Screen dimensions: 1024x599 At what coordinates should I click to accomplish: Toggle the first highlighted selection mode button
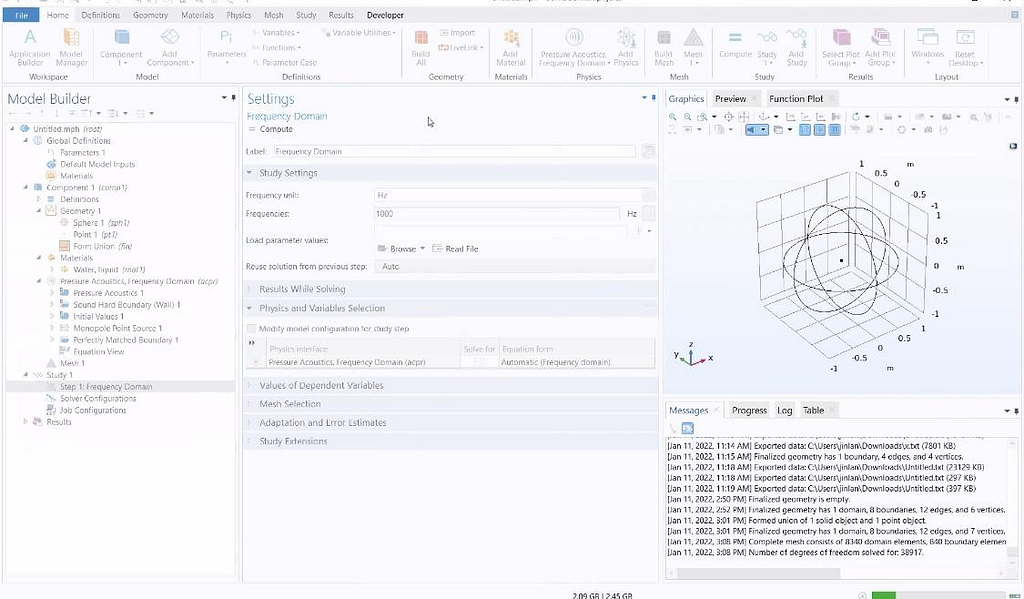(805, 129)
